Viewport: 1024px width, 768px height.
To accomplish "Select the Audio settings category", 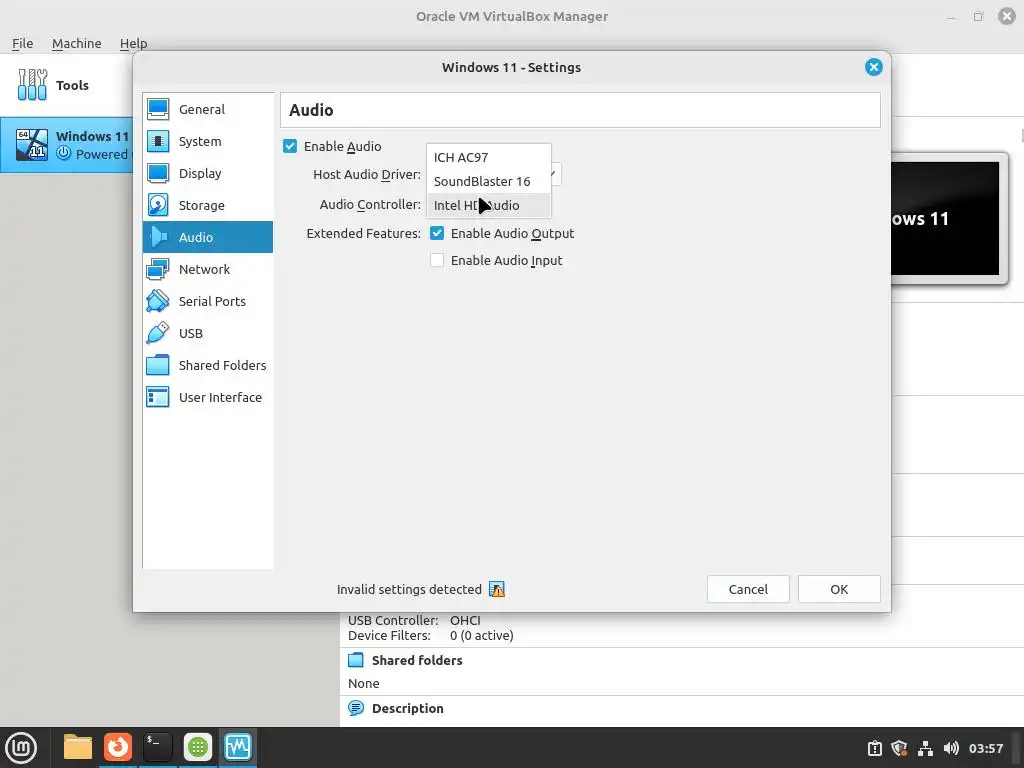I will 208,237.
